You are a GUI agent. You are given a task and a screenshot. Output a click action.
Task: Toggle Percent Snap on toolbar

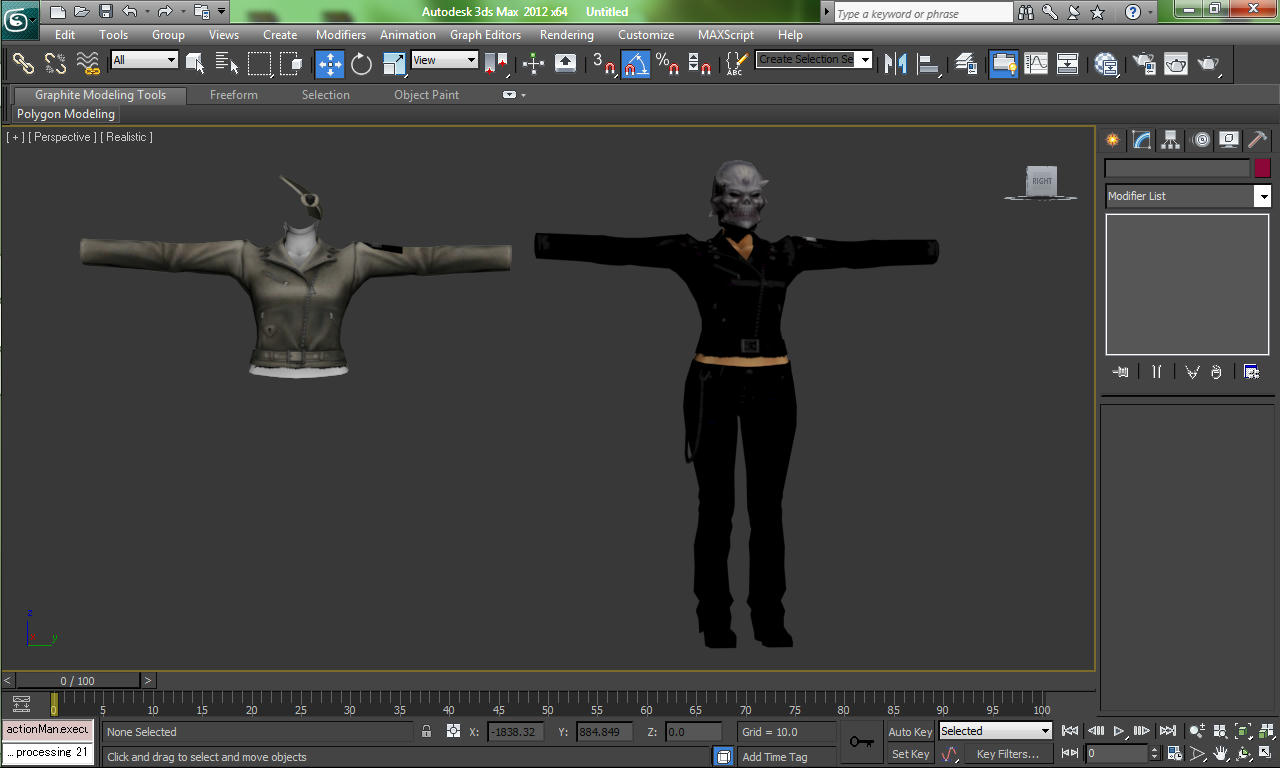click(x=668, y=64)
